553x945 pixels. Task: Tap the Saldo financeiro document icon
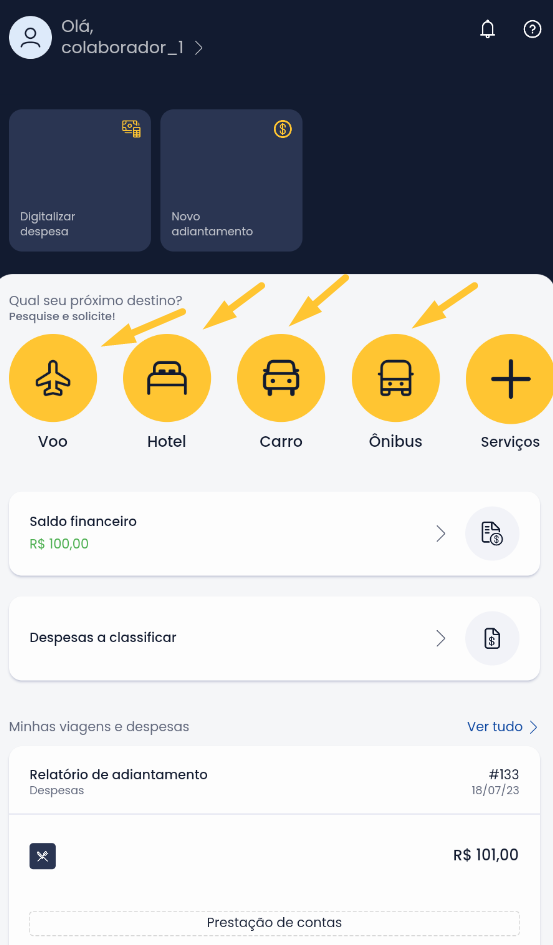coord(492,533)
